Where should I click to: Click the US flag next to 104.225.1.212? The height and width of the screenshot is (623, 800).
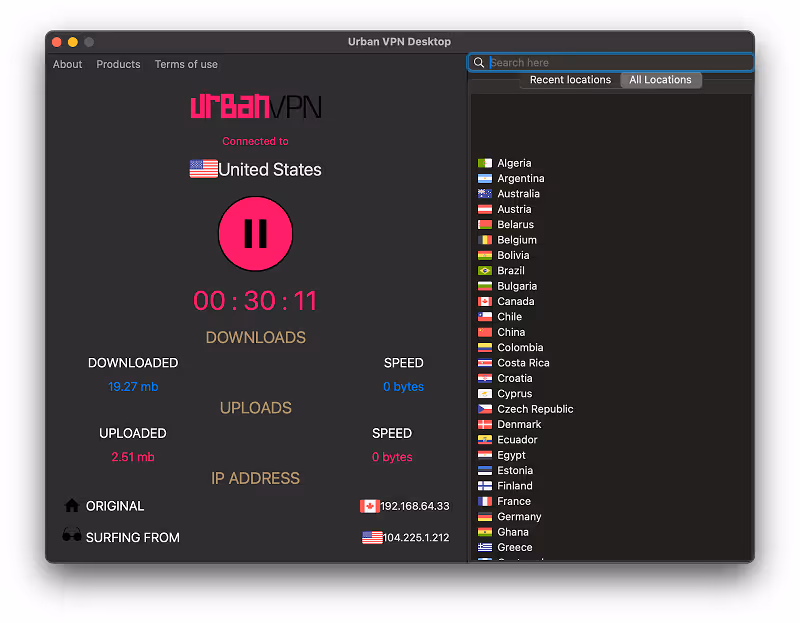[x=372, y=537]
